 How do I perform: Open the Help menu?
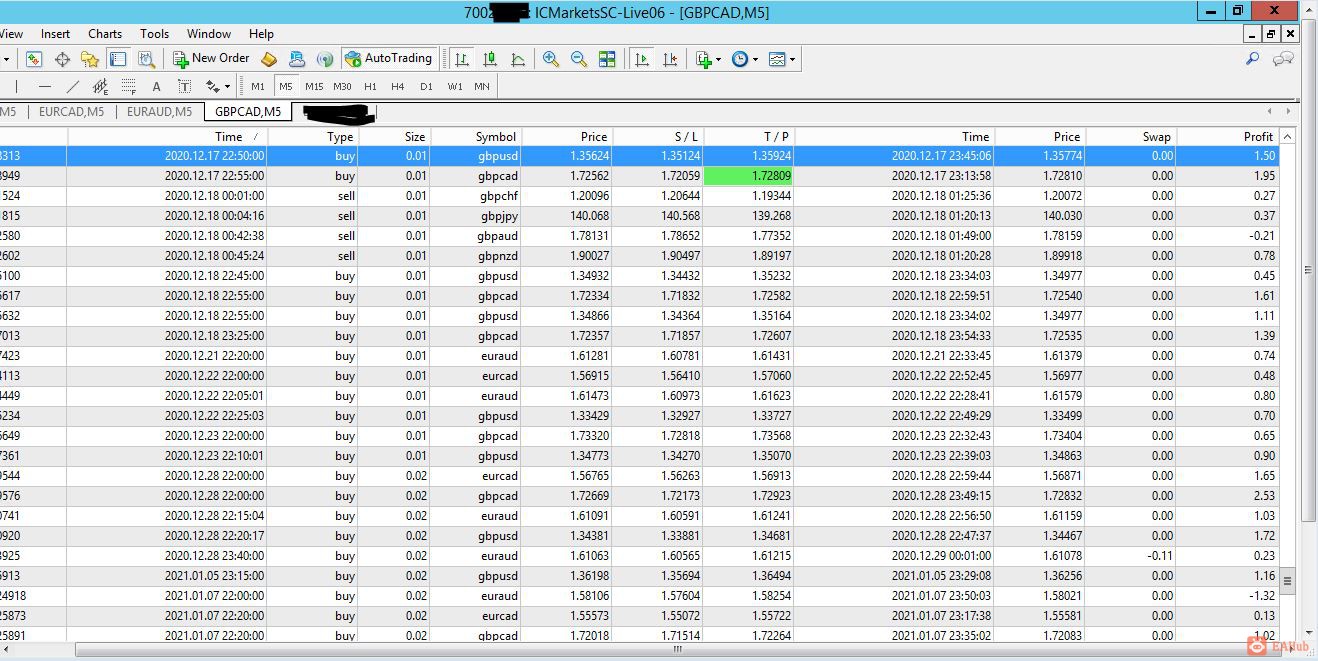tap(261, 33)
